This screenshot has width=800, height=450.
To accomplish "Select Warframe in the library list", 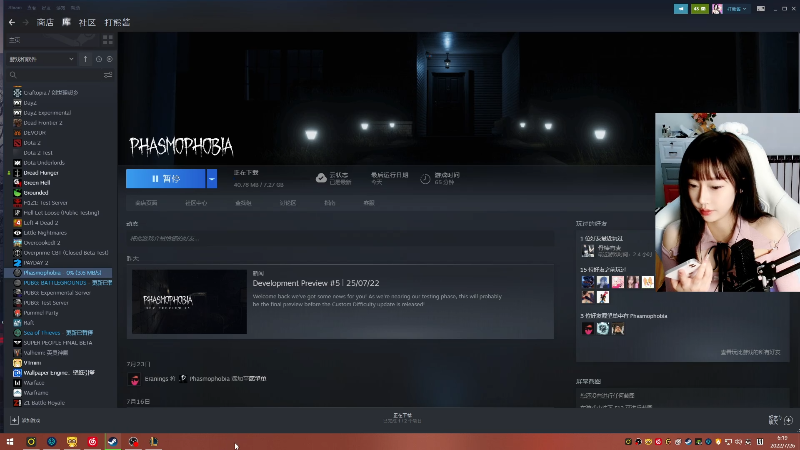I will 36,393.
